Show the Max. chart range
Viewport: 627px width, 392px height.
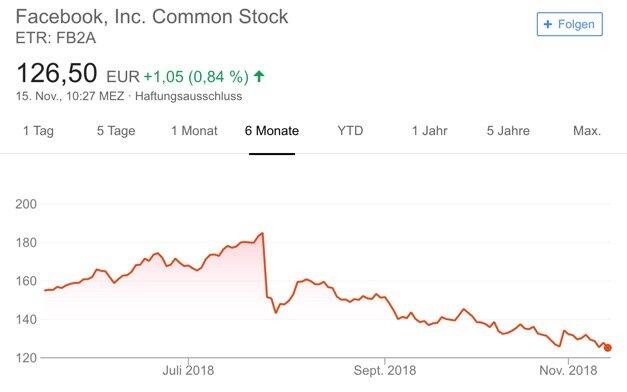(587, 131)
